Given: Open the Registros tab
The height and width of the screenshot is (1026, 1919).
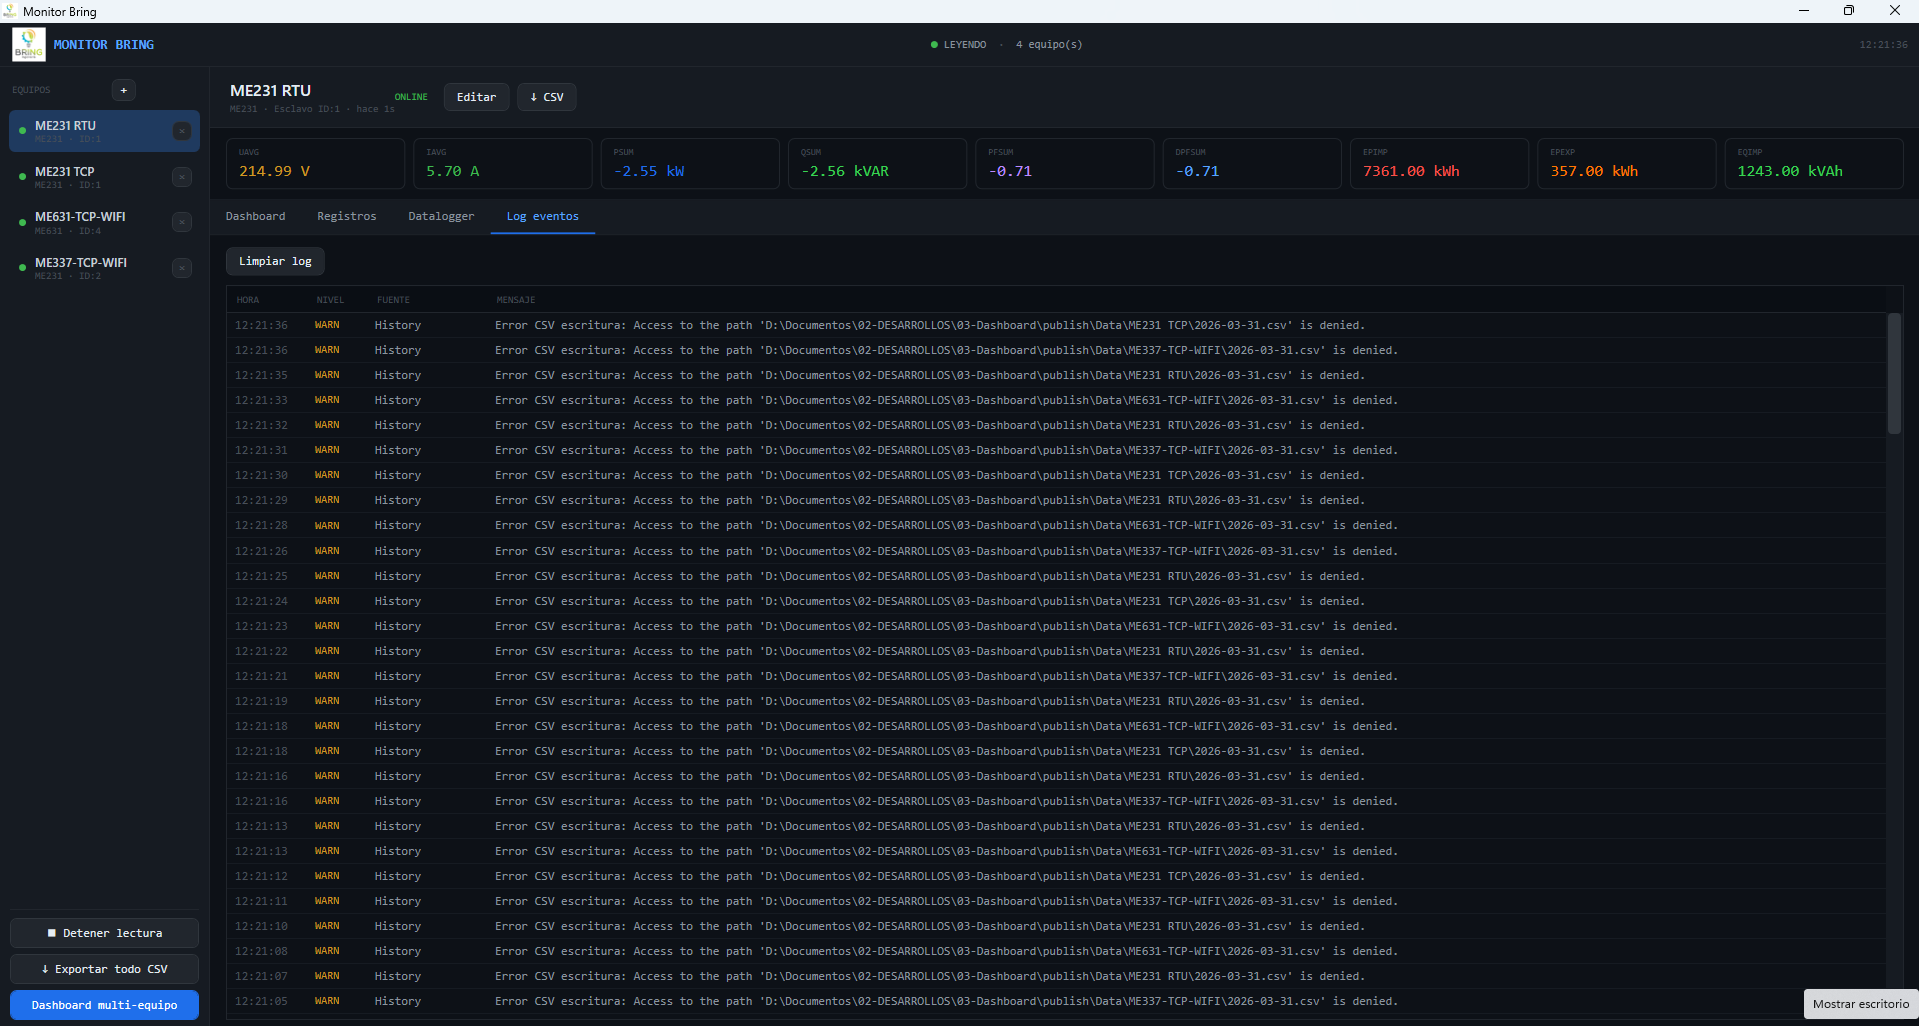Looking at the screenshot, I should tap(346, 216).
